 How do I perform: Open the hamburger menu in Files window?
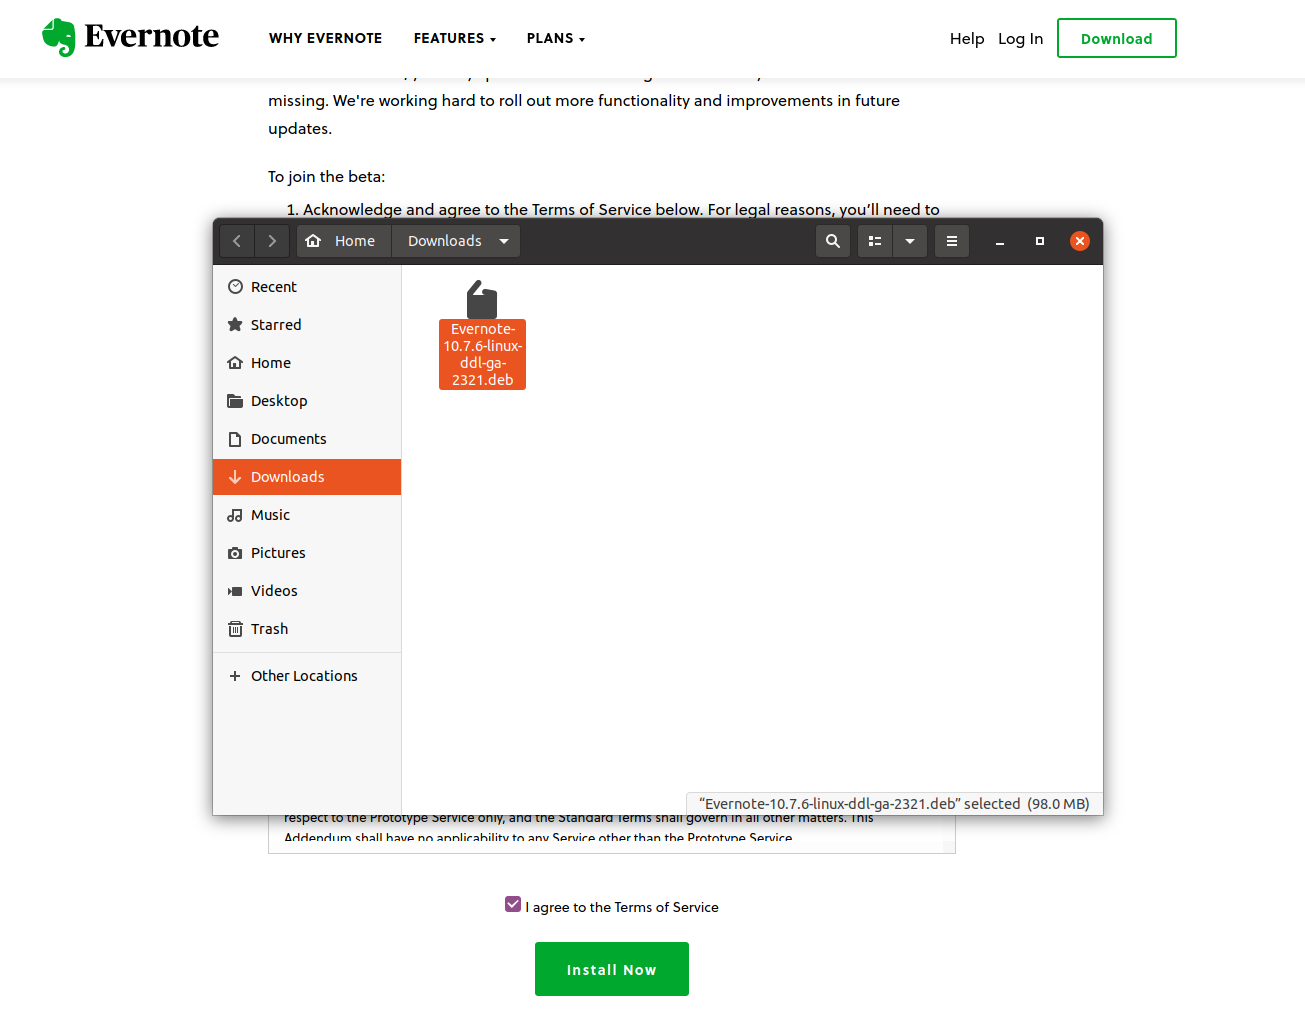pyautogui.click(x=951, y=241)
